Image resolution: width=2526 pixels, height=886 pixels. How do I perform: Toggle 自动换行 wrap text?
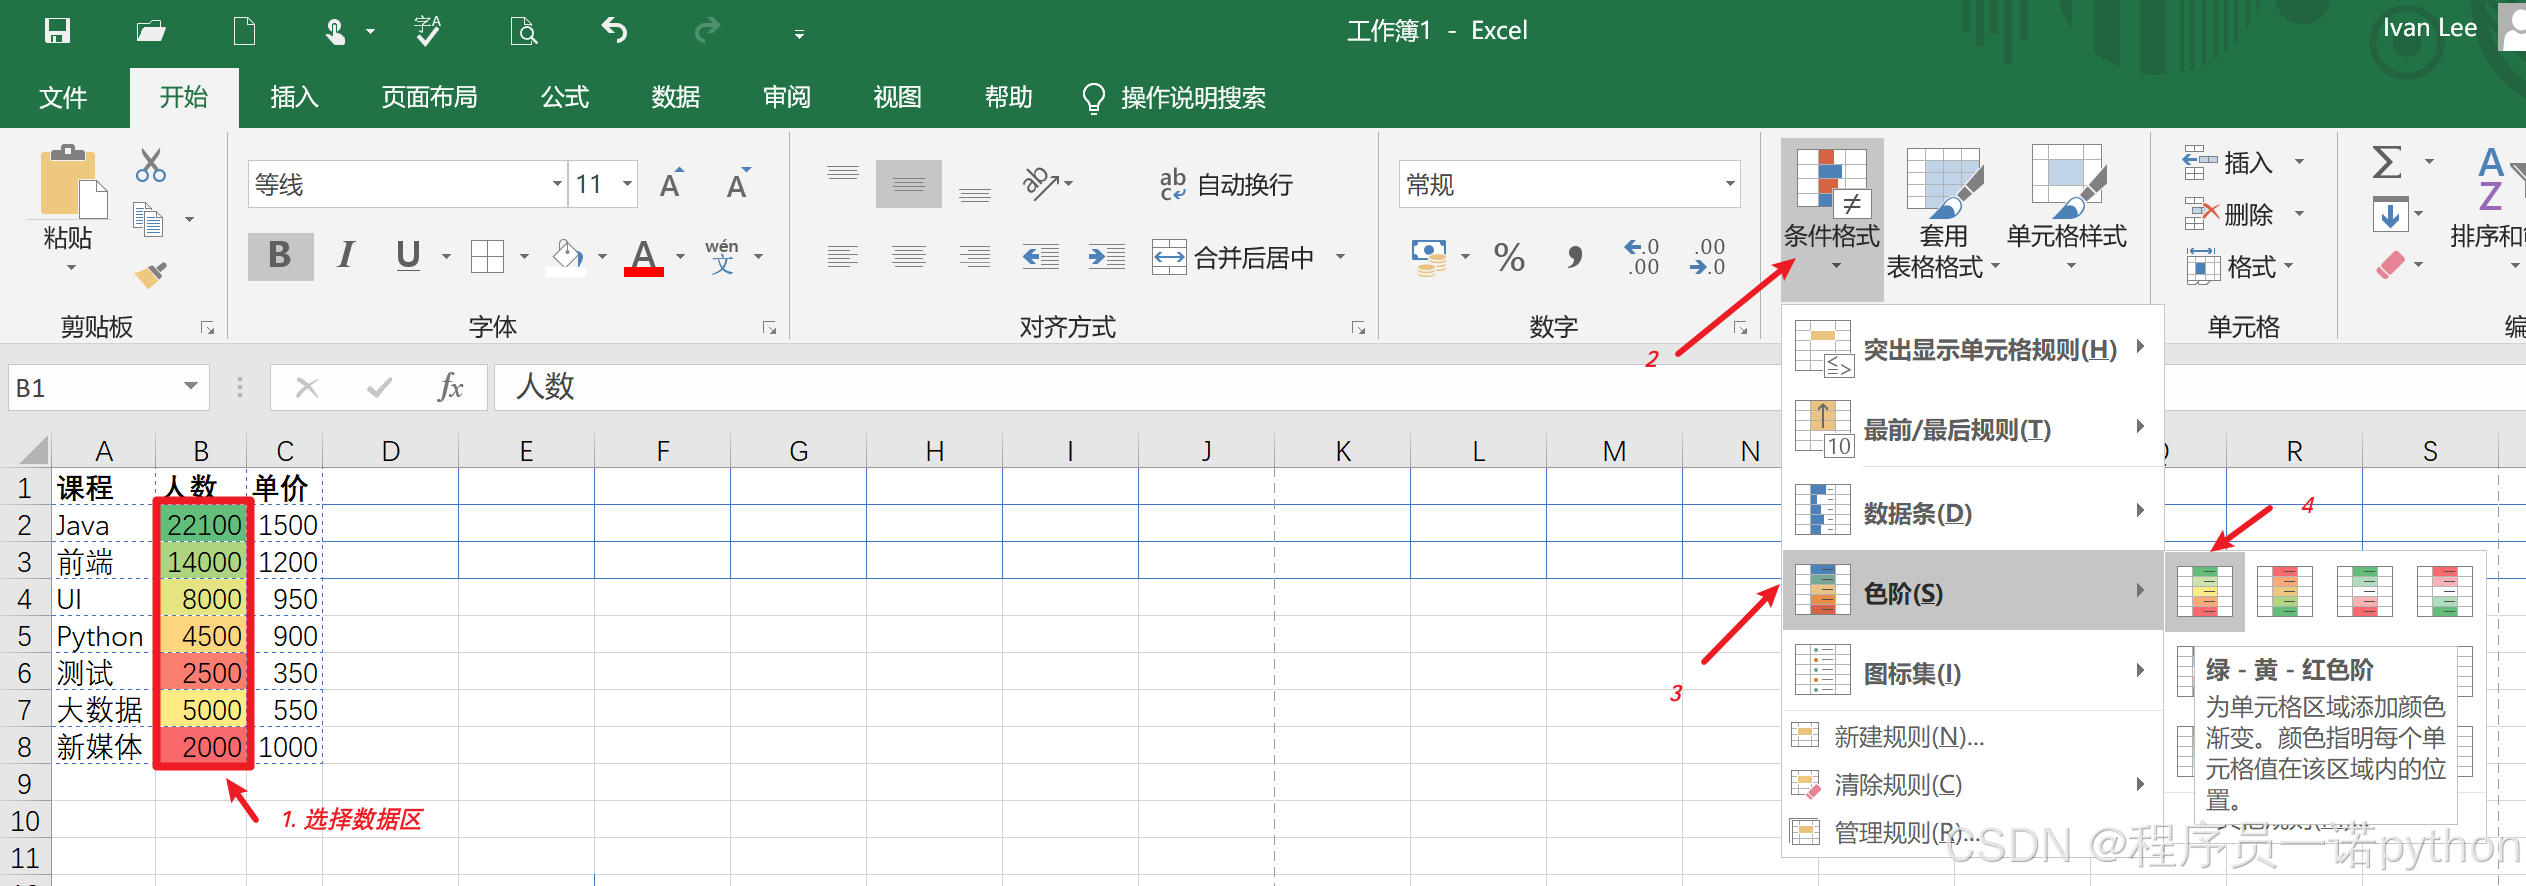click(x=1225, y=184)
